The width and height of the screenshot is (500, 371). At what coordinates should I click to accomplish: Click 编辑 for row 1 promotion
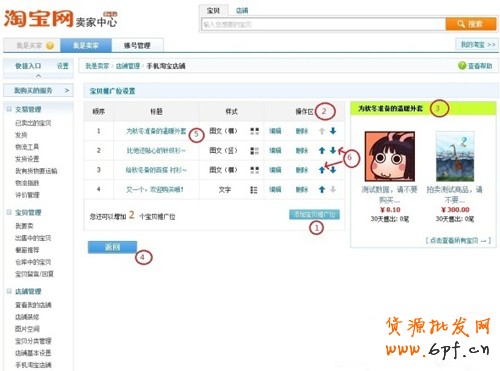[x=275, y=131]
